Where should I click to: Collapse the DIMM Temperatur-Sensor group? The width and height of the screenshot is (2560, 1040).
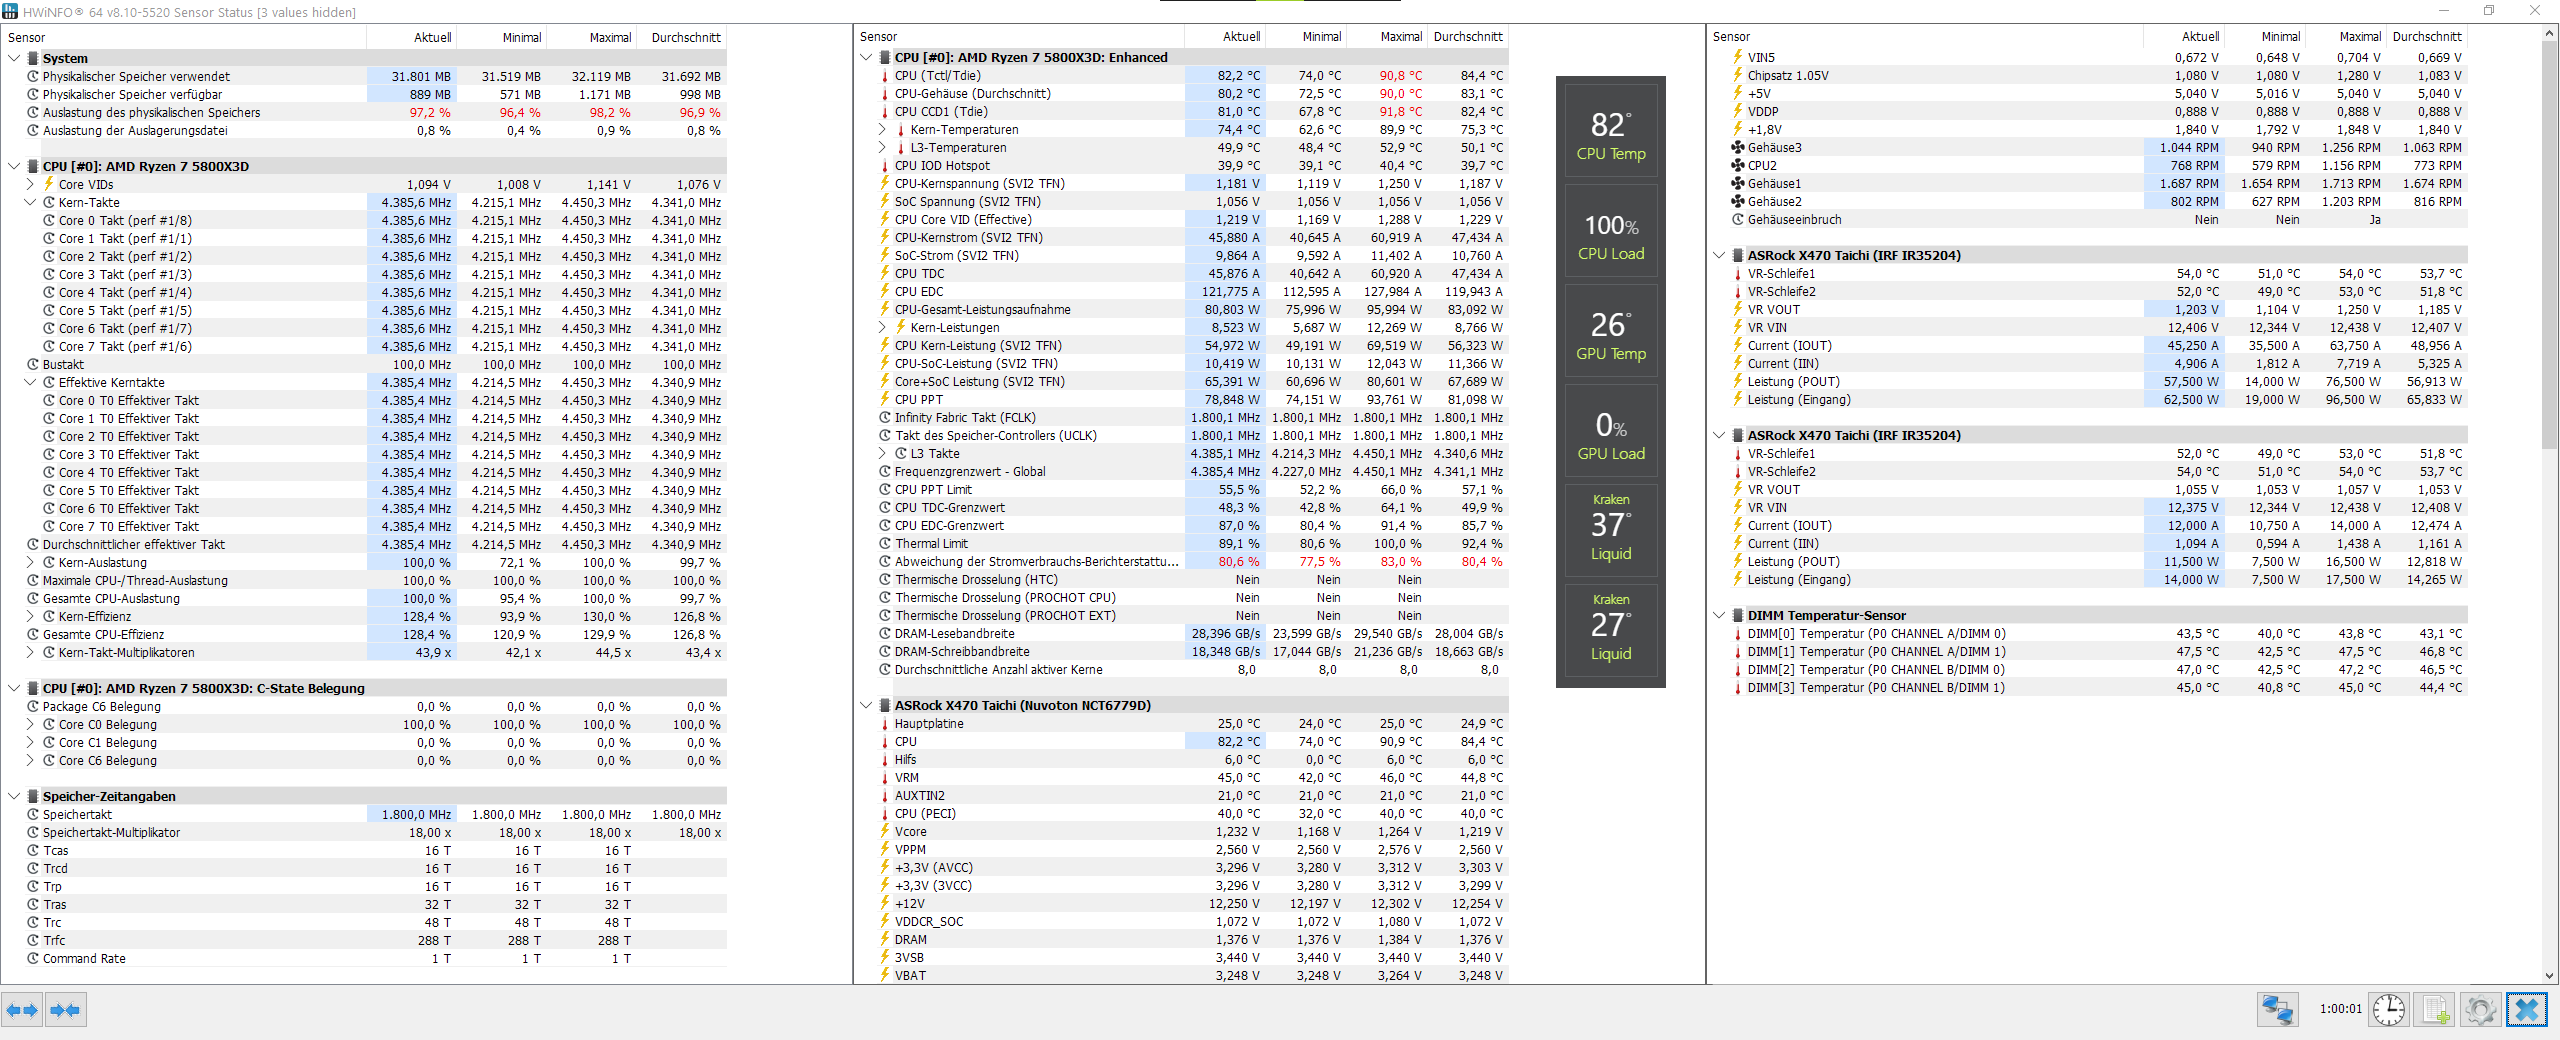pyautogui.click(x=1719, y=615)
